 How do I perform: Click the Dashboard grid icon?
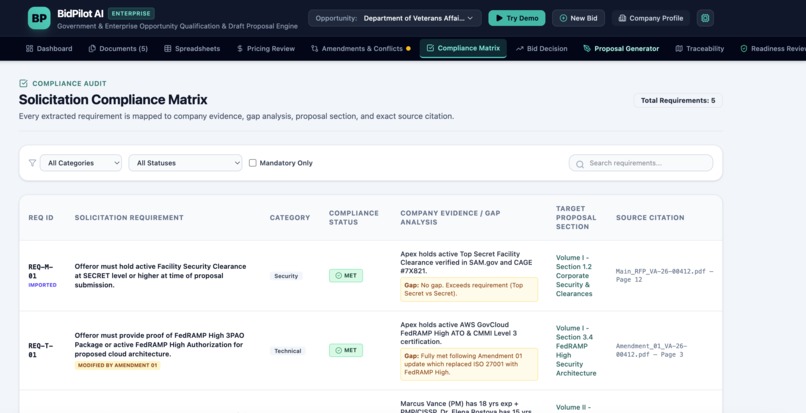(x=29, y=48)
